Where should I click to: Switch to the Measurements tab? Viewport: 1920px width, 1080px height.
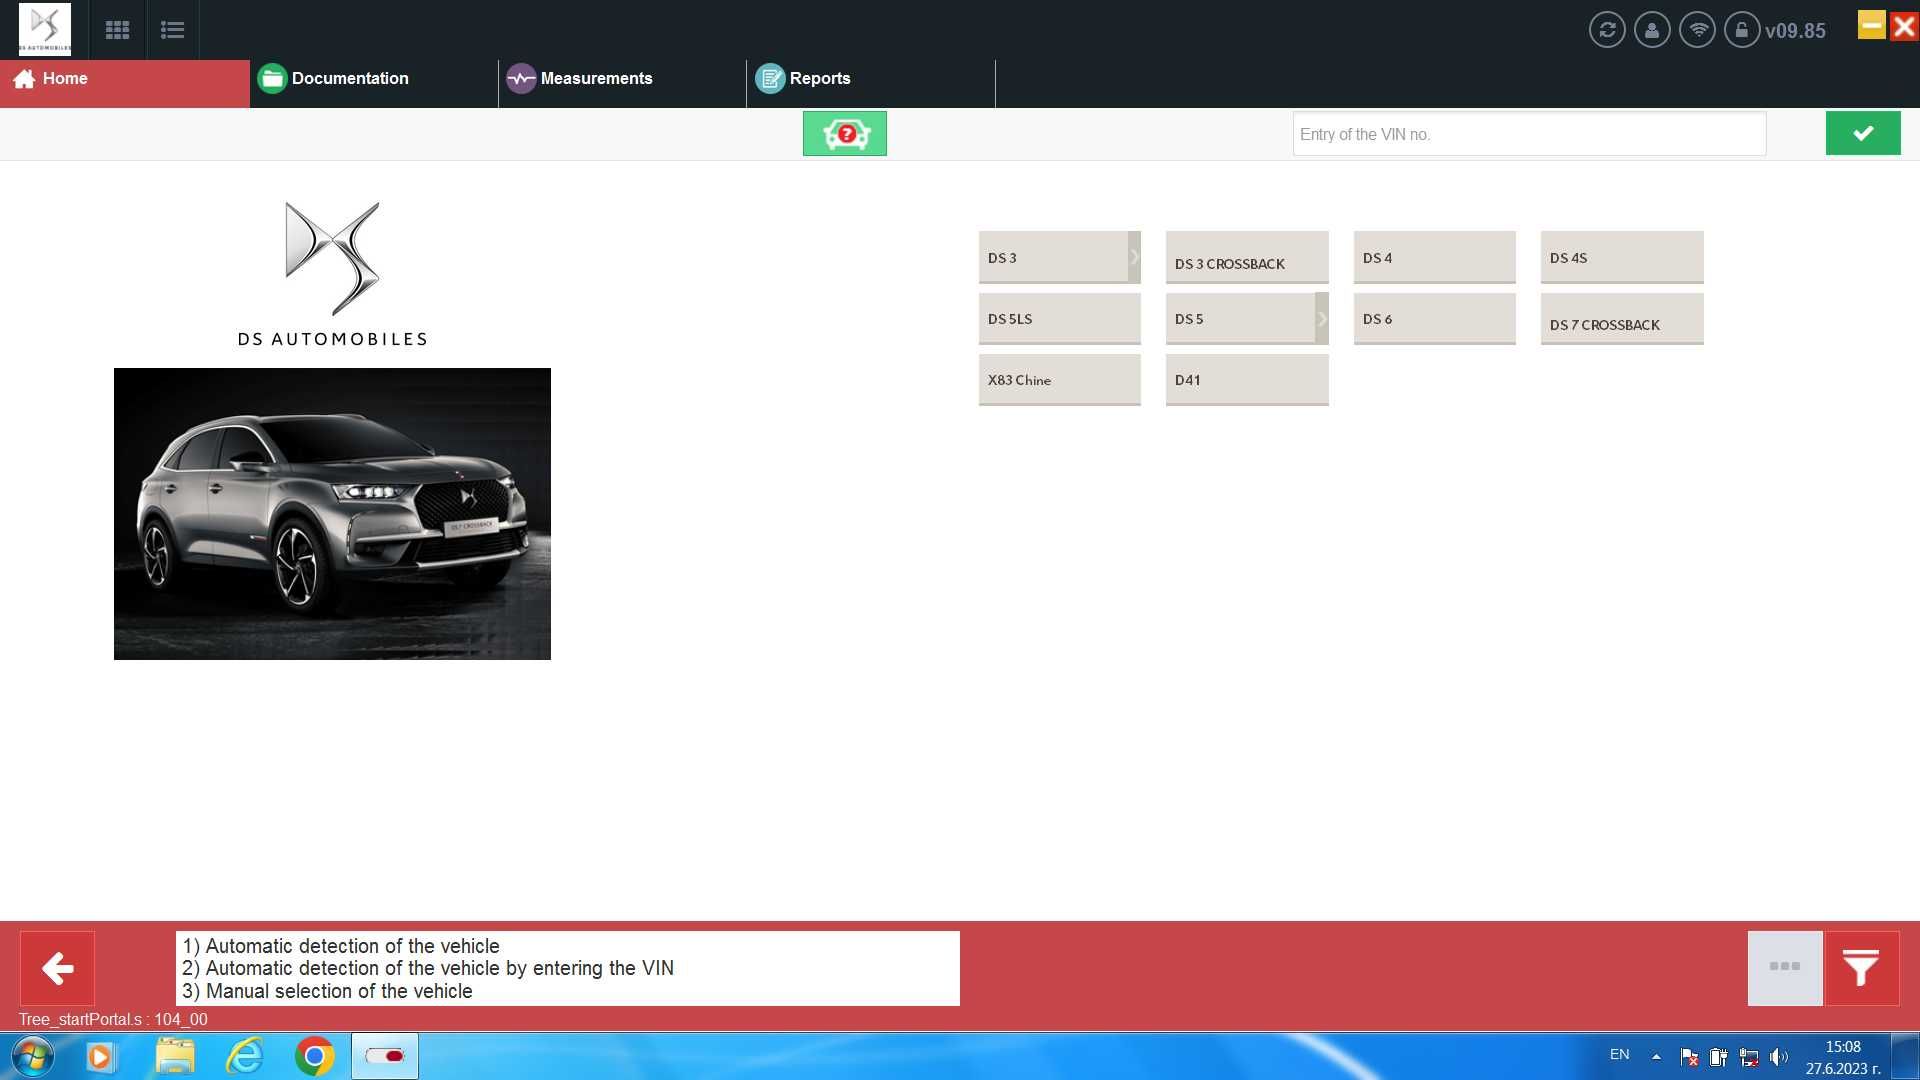pos(622,83)
